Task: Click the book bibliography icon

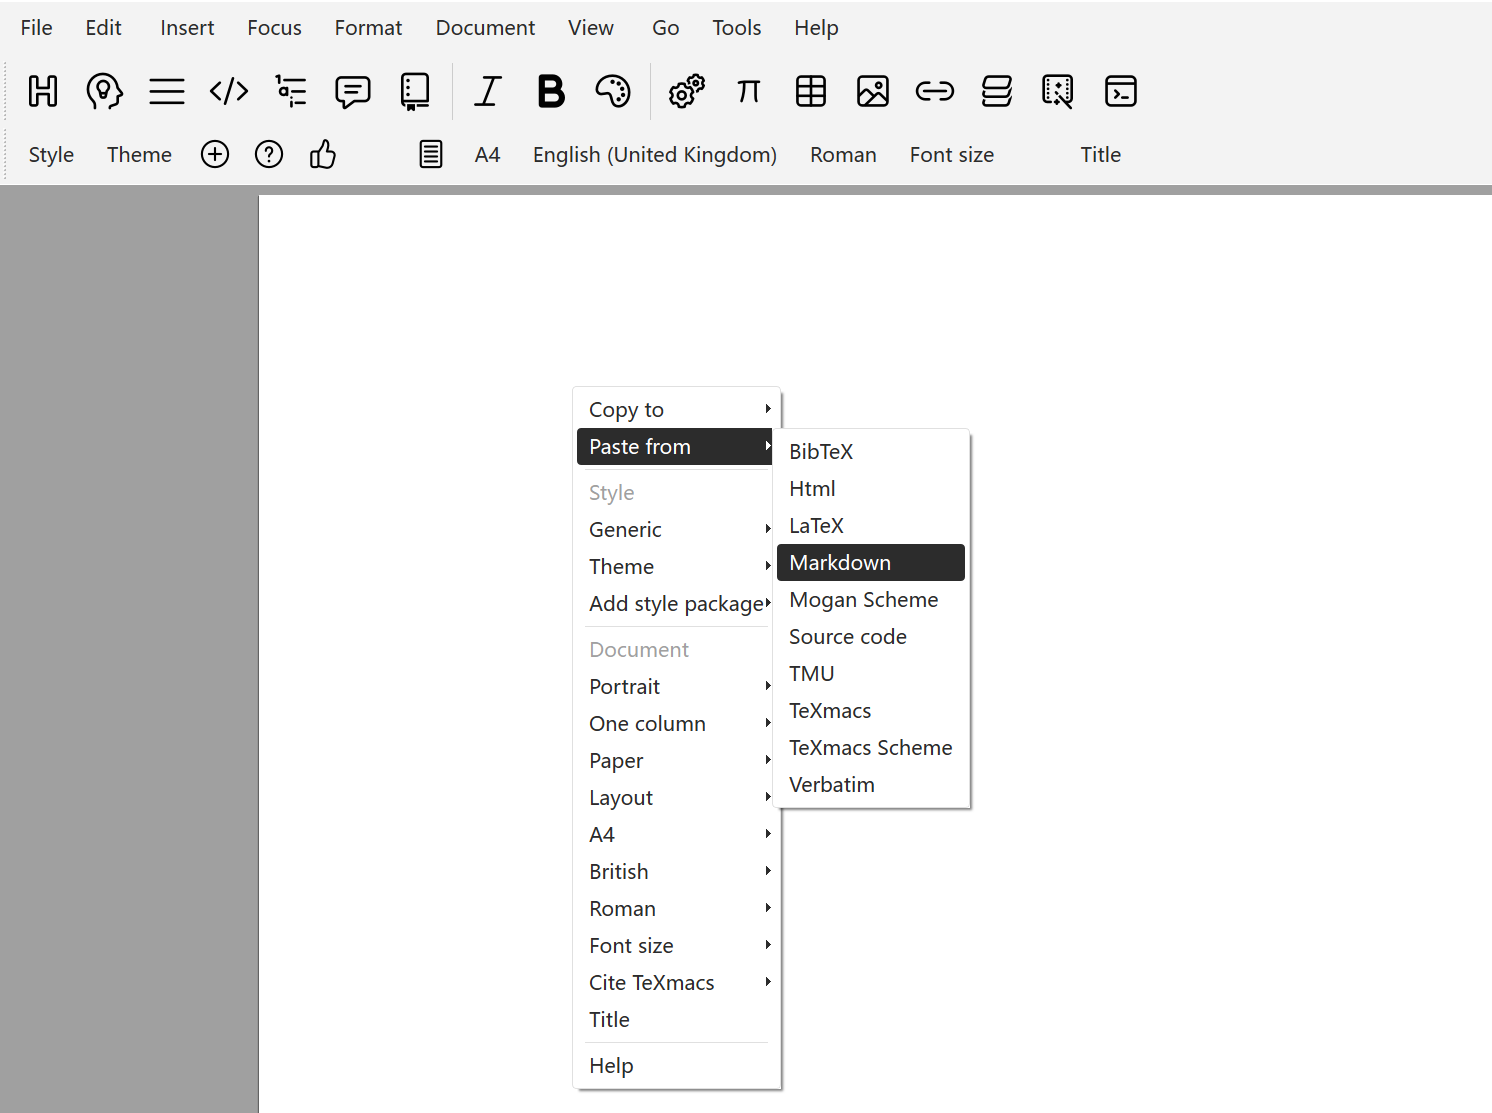Action: (415, 91)
